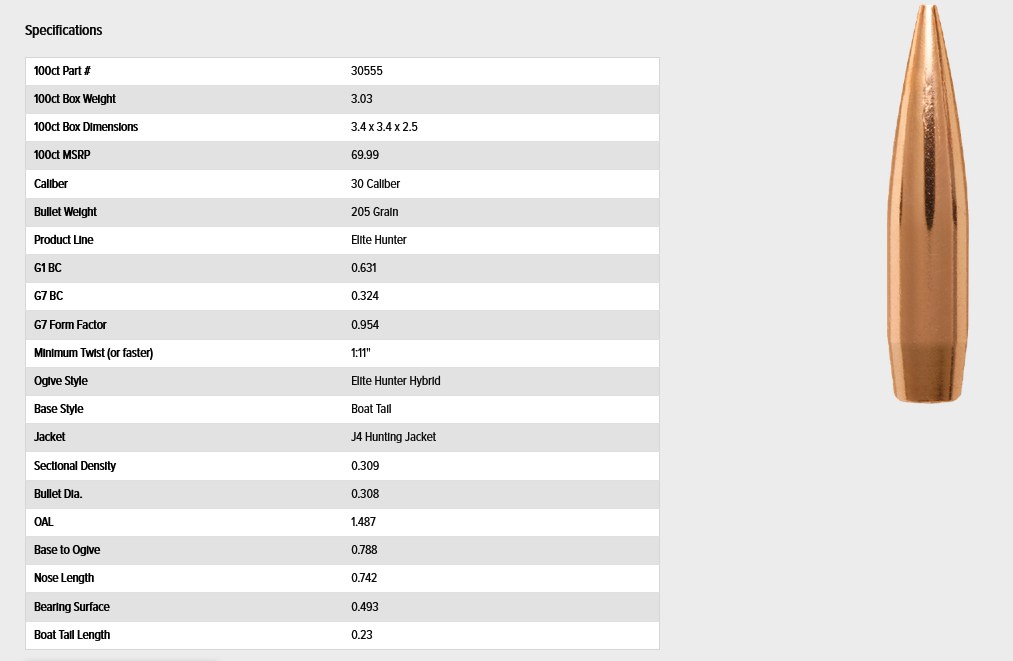Click the 100ct Box Weight row label

(x=74, y=99)
